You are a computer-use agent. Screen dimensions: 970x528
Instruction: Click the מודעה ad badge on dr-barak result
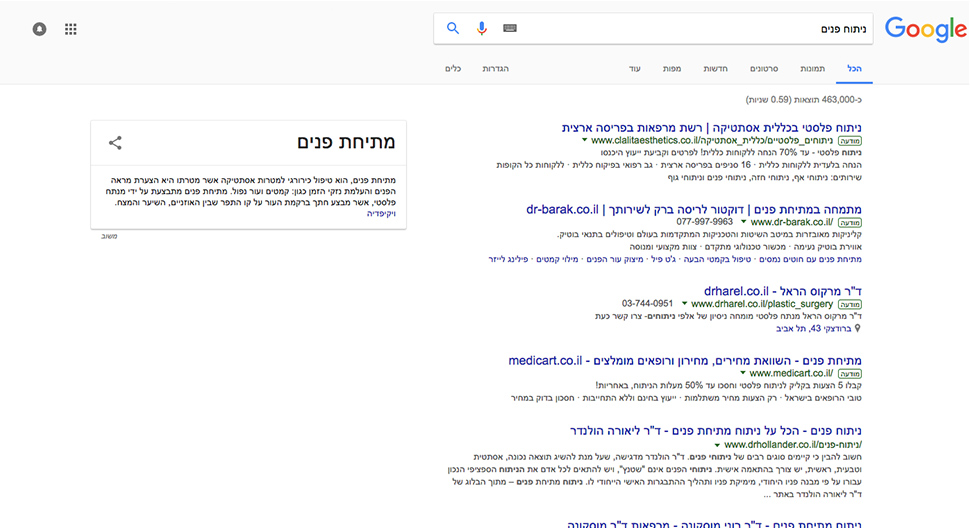coord(850,223)
